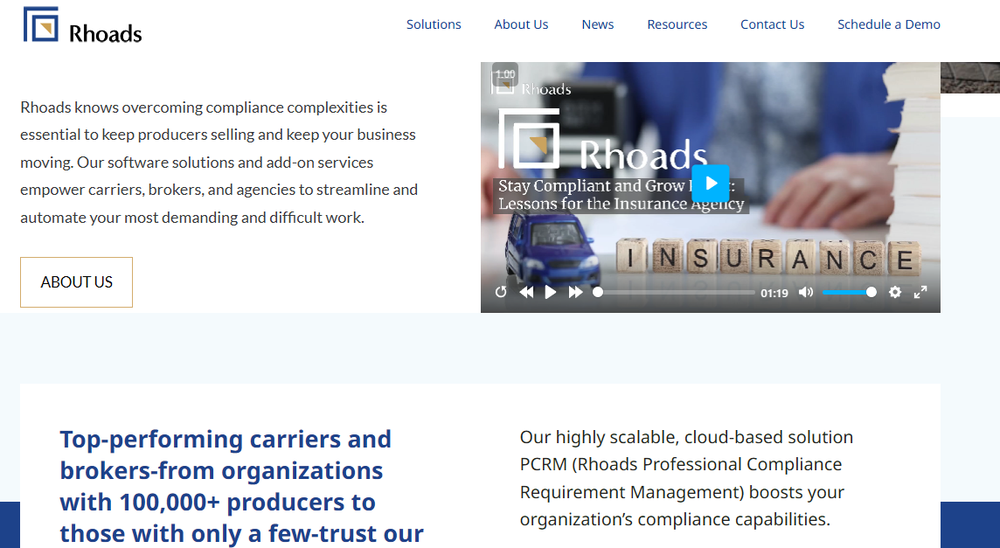Click the 'Rhoads knows overcoming compliance' paragraph
This screenshot has width=1000, height=548.
pyautogui.click(x=219, y=162)
